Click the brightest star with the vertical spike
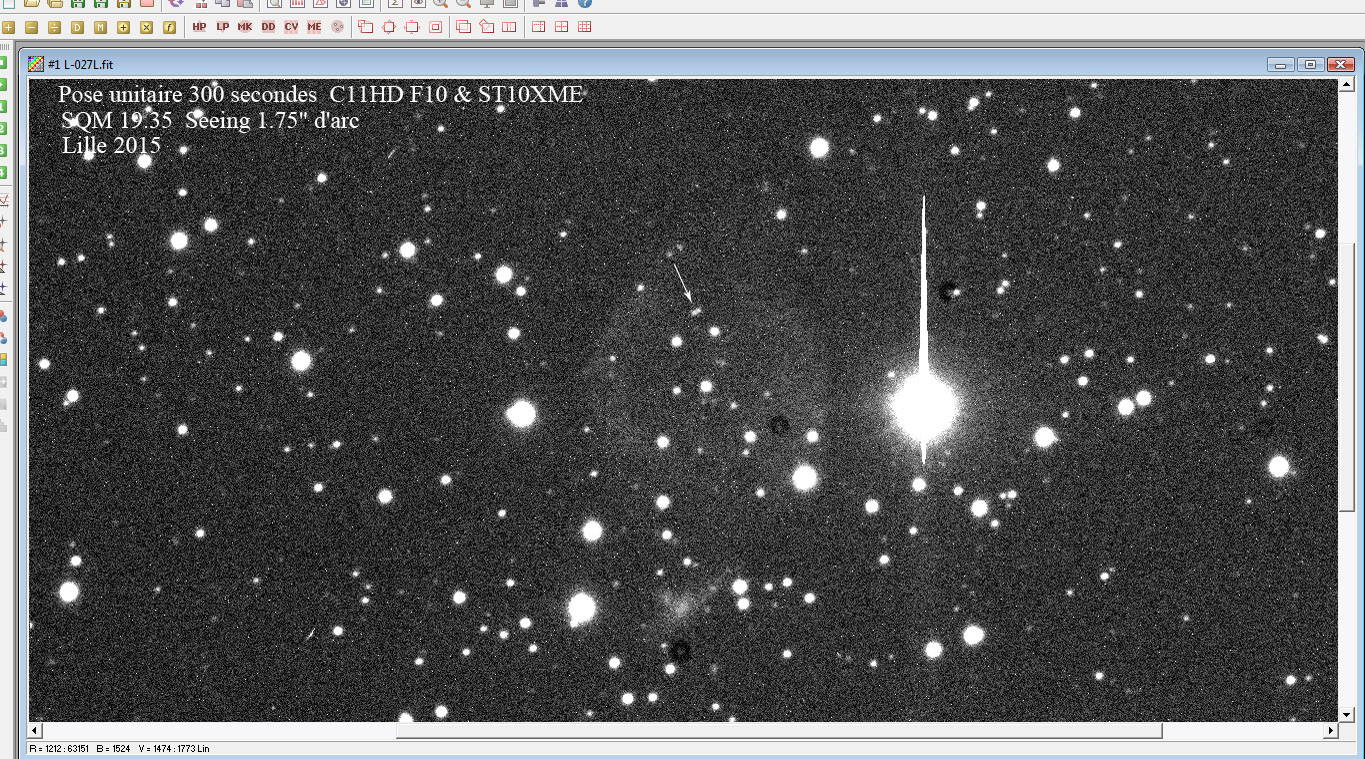Image resolution: width=1365 pixels, height=759 pixels. click(x=922, y=407)
